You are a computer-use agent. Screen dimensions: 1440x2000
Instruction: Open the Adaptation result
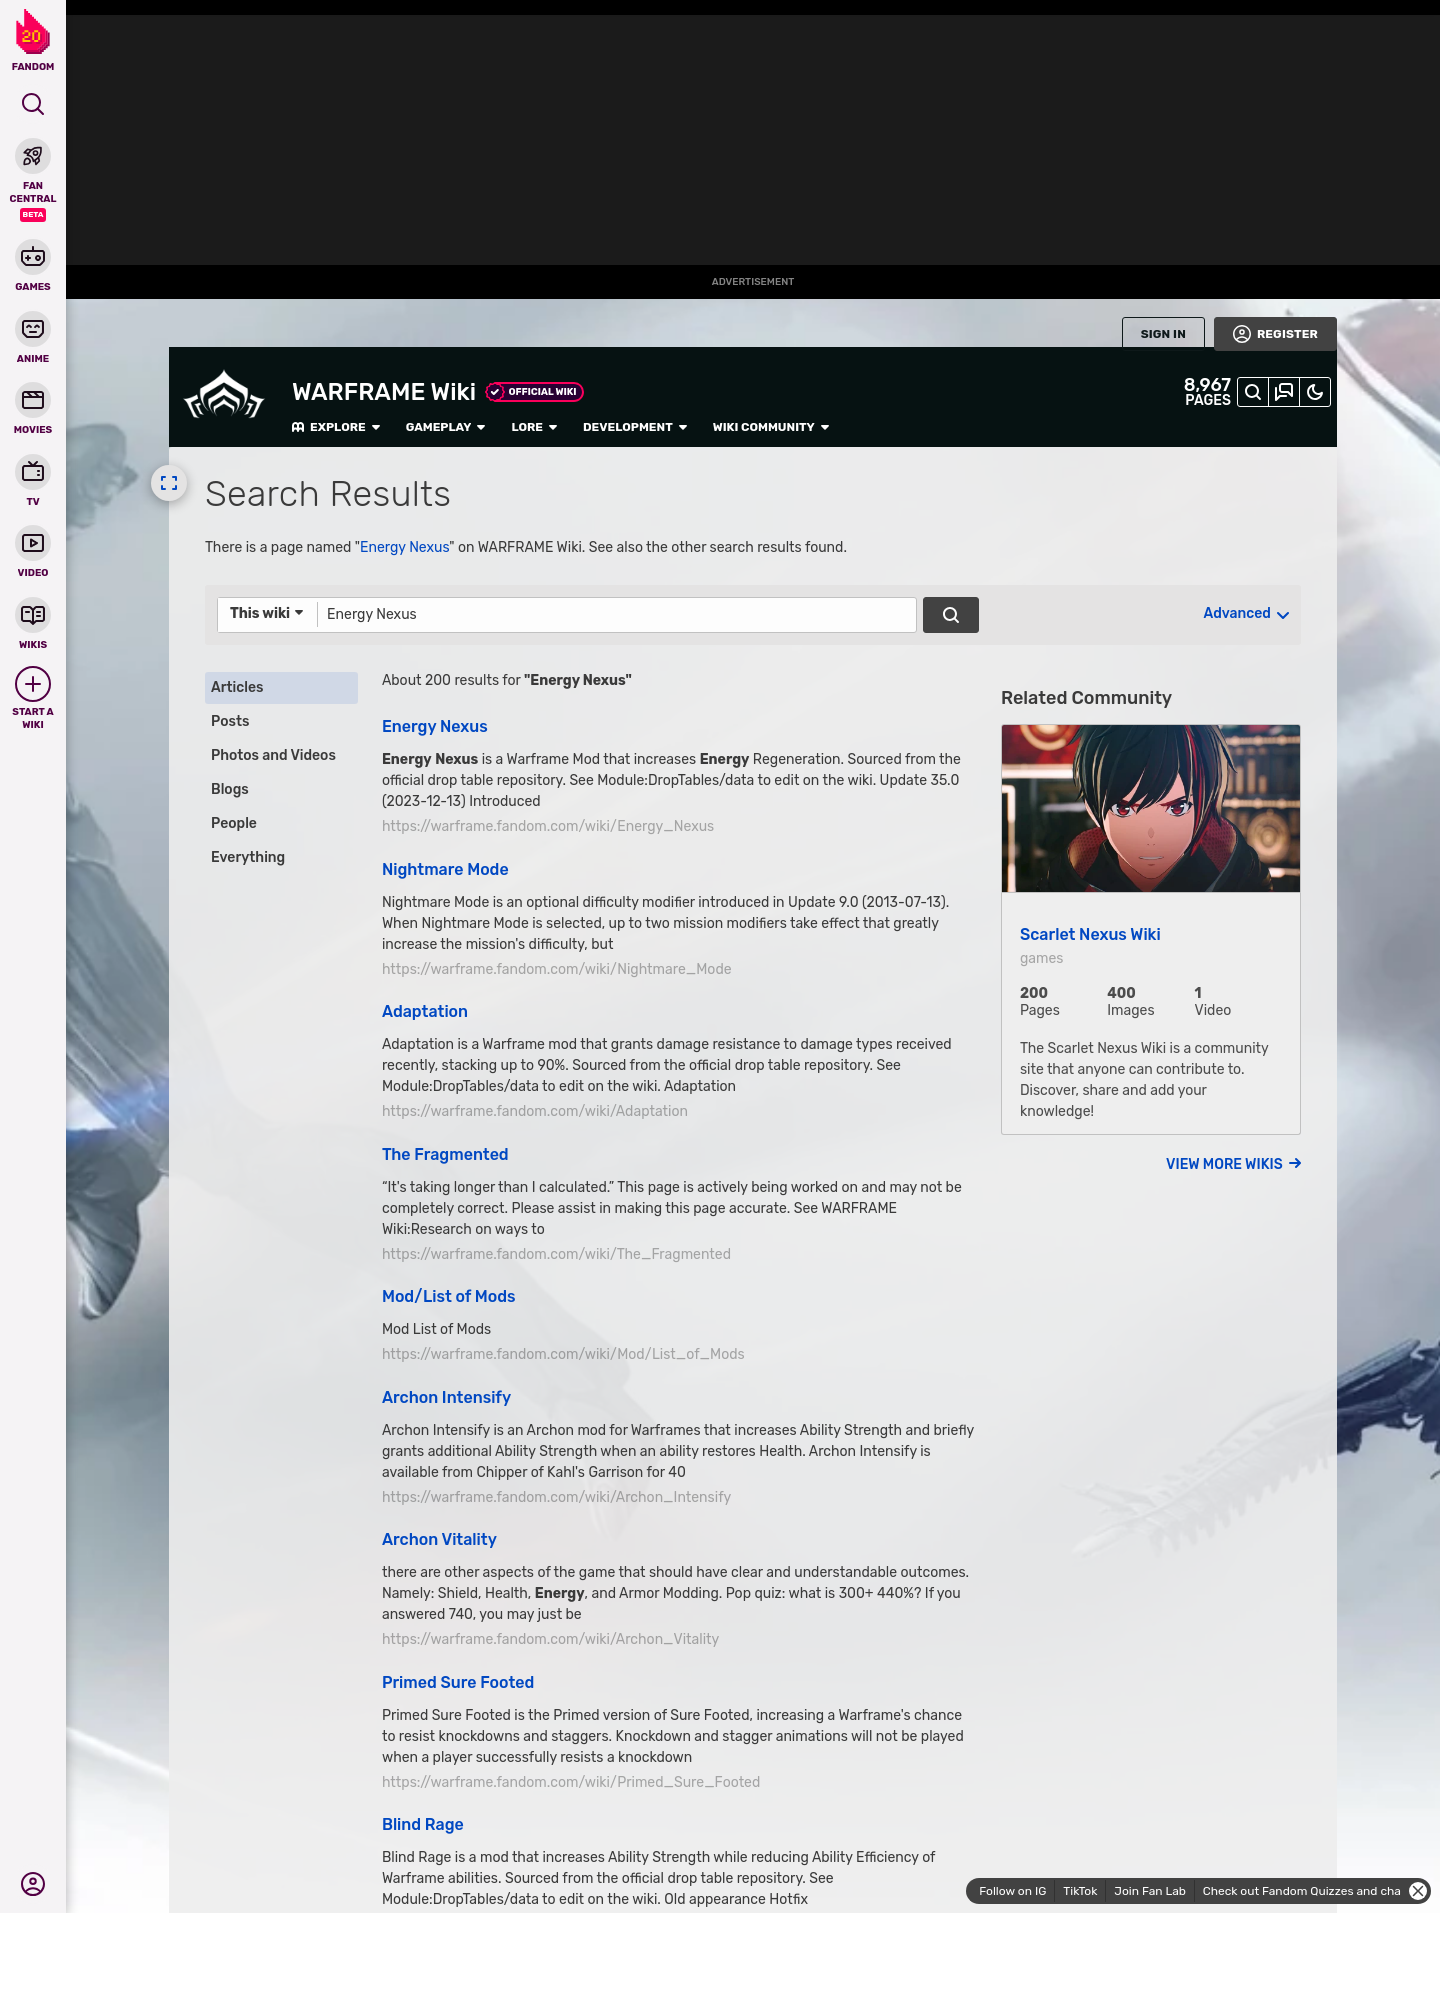click(425, 1012)
